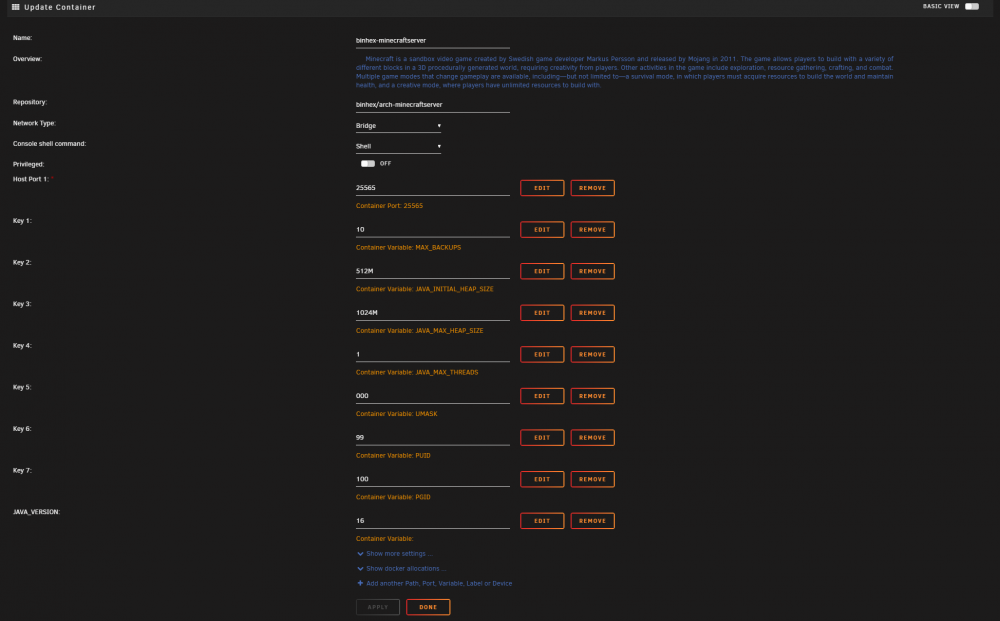
Task: Remove the UMASK variable
Action: [x=592, y=396]
